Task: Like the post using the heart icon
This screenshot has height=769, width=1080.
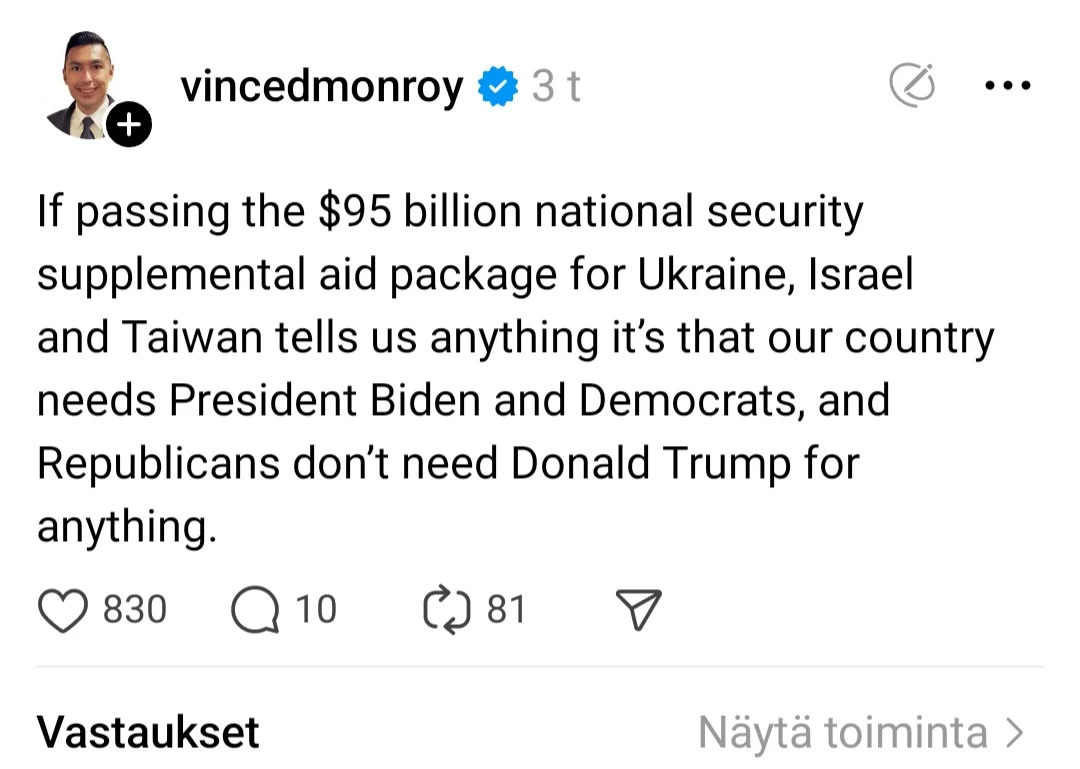Action: 64,608
